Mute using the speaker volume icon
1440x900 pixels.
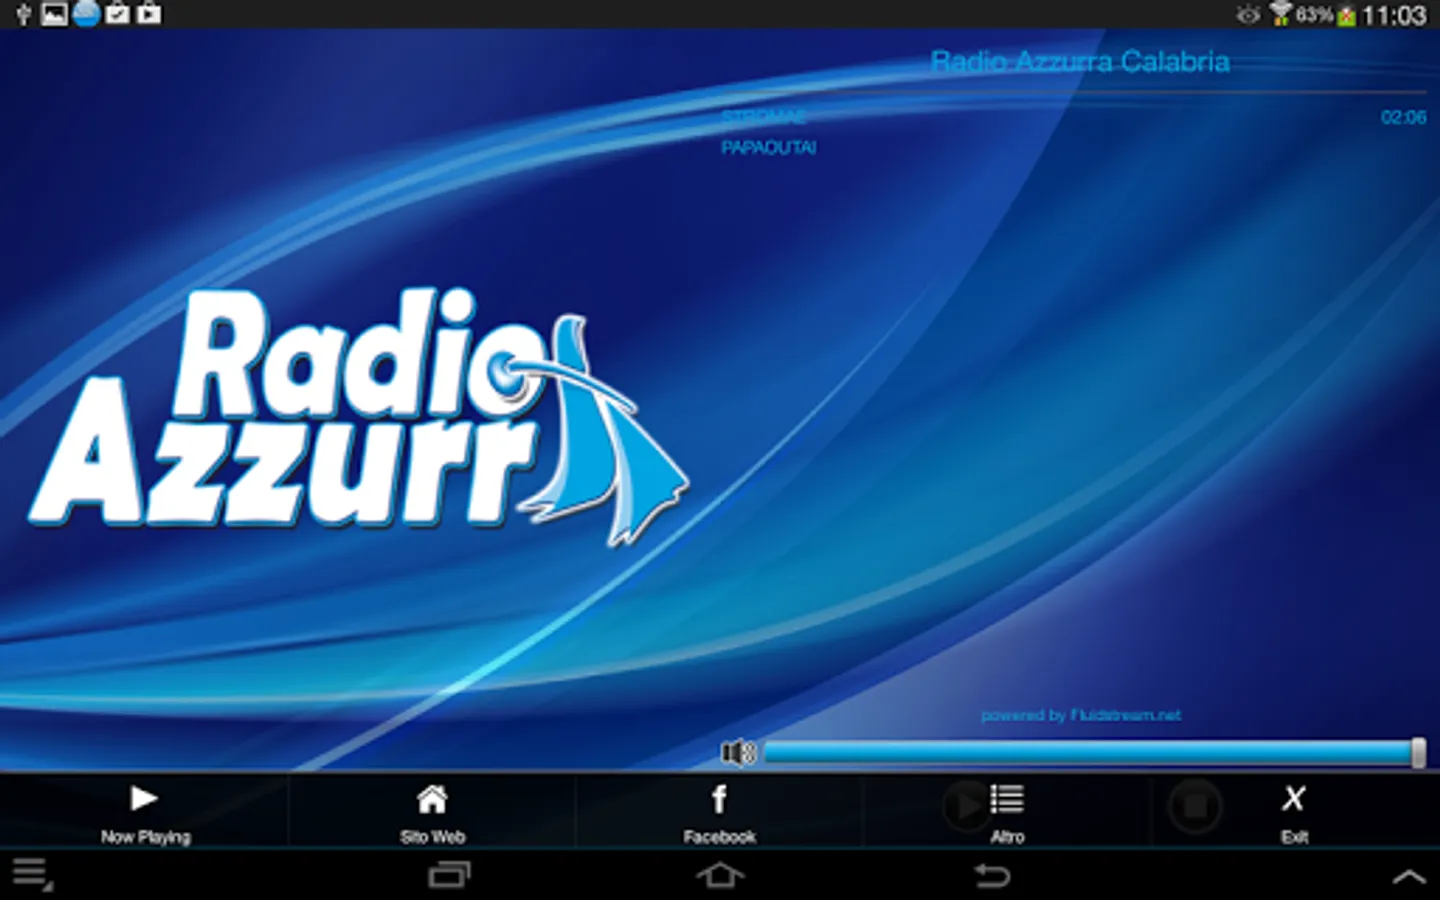[738, 753]
